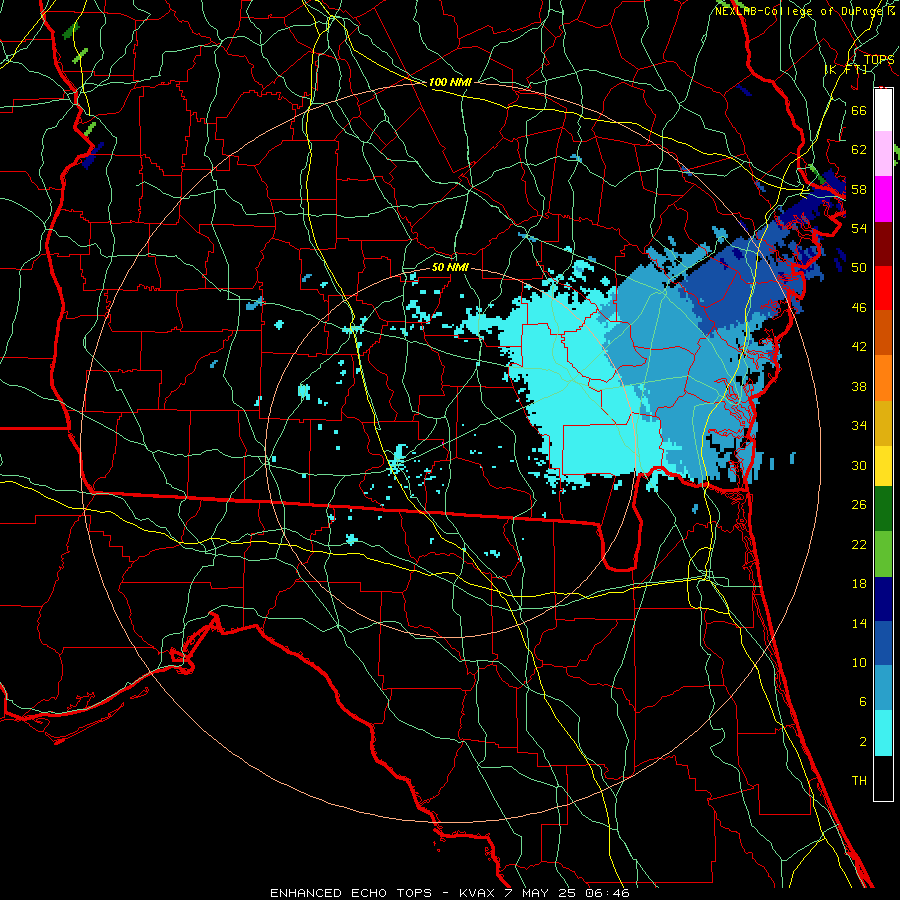Click the legend value 10
Image resolution: width=900 pixels, height=900 pixels.
click(859, 663)
